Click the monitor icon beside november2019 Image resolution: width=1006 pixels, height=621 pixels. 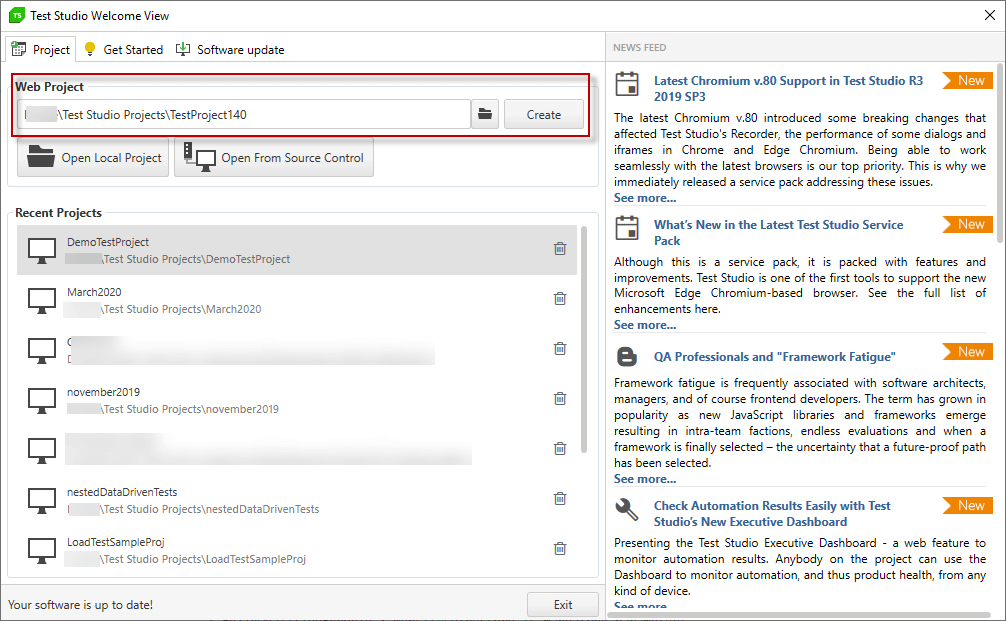pyautogui.click(x=42, y=401)
